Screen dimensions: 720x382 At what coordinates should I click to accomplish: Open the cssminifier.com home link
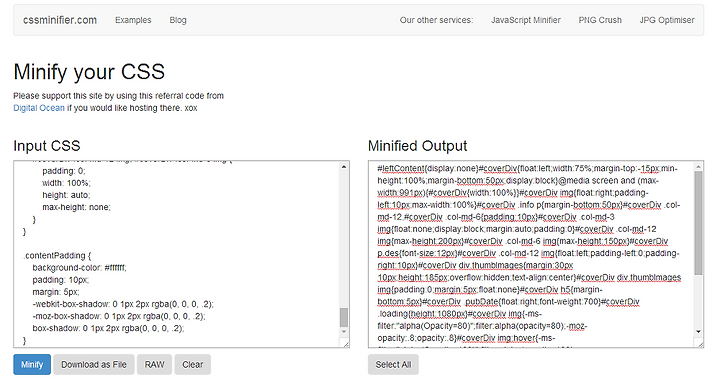[x=60, y=20]
